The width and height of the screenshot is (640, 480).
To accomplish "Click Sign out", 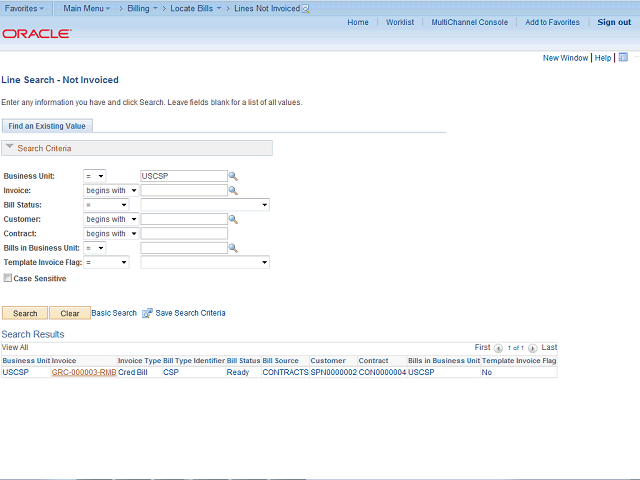I will click(x=614, y=22).
